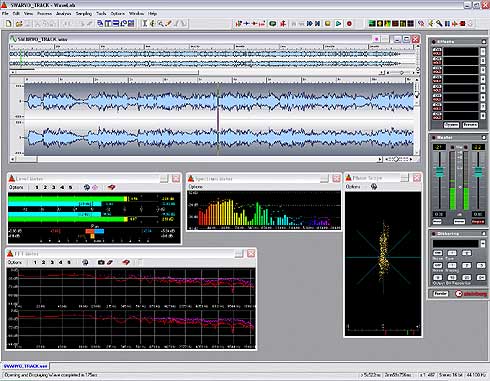Click the red Record button in transport
This screenshot has width=490, height=381.
click(349, 24)
